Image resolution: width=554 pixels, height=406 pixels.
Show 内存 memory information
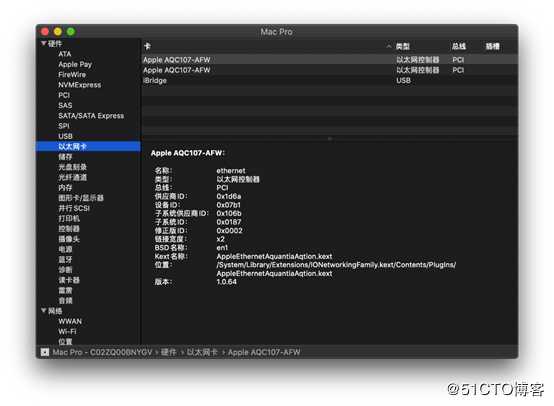pos(65,188)
